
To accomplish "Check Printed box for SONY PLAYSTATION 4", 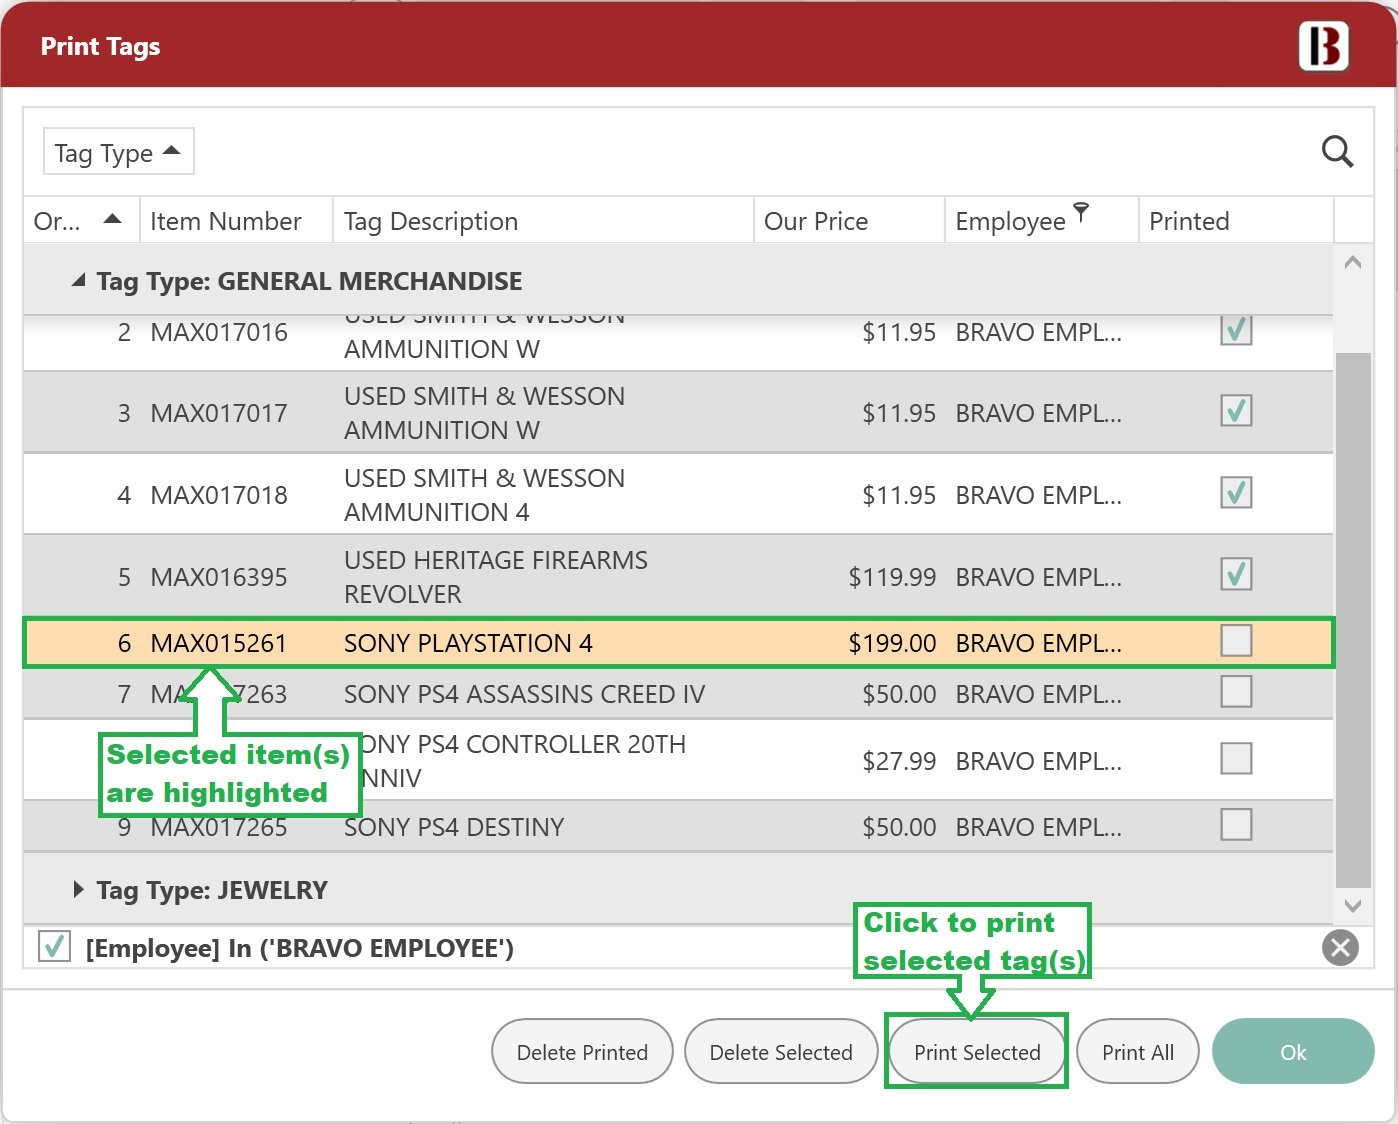I will click(x=1236, y=641).
